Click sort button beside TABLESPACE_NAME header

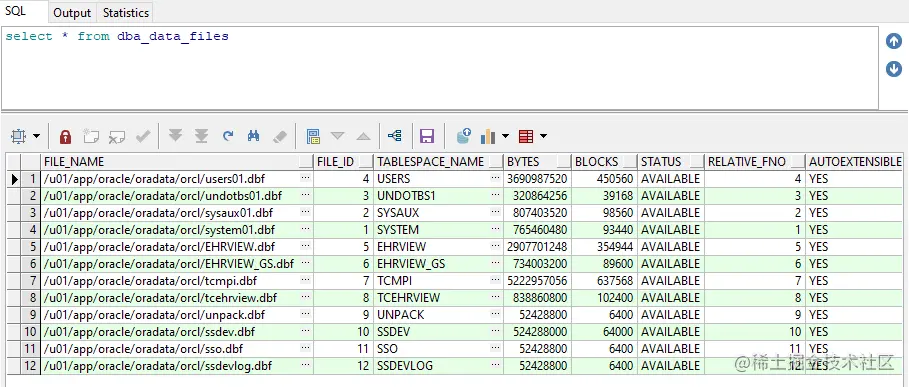coord(496,162)
